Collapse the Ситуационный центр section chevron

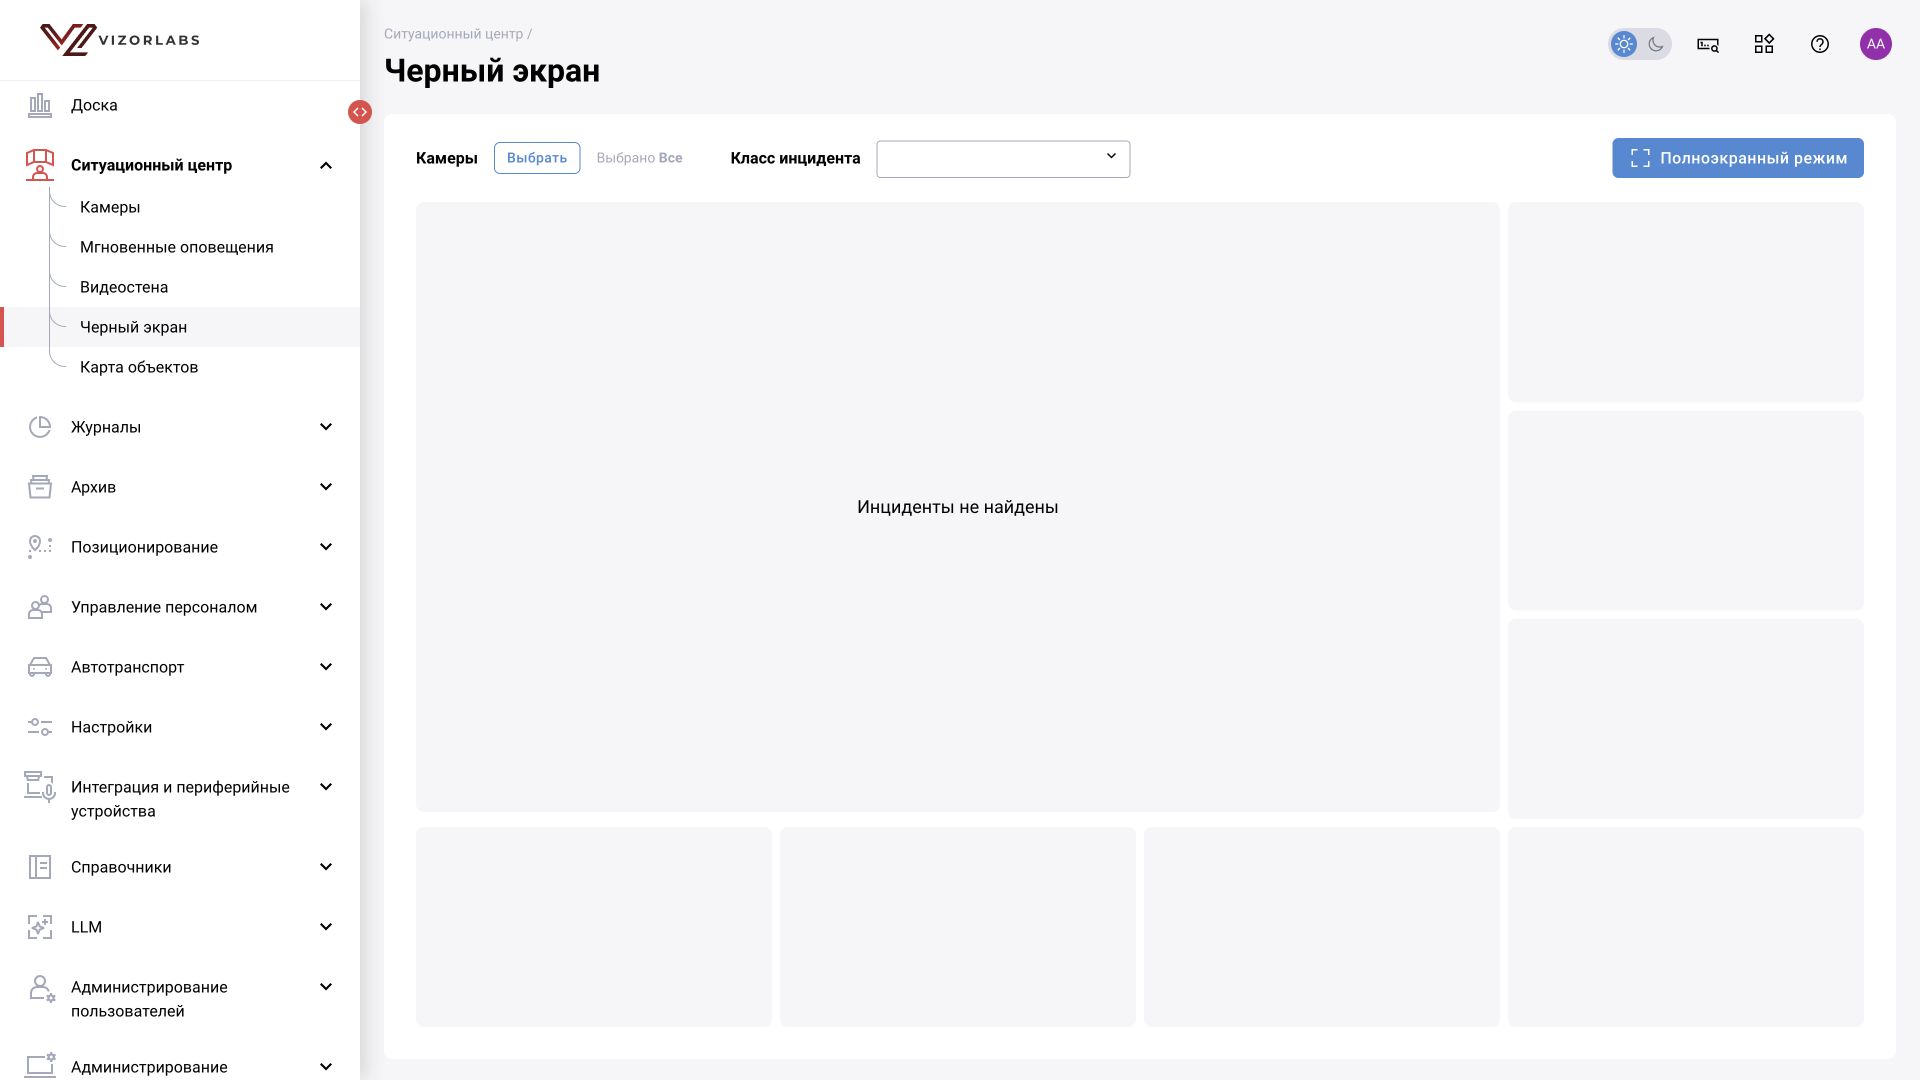point(326,165)
